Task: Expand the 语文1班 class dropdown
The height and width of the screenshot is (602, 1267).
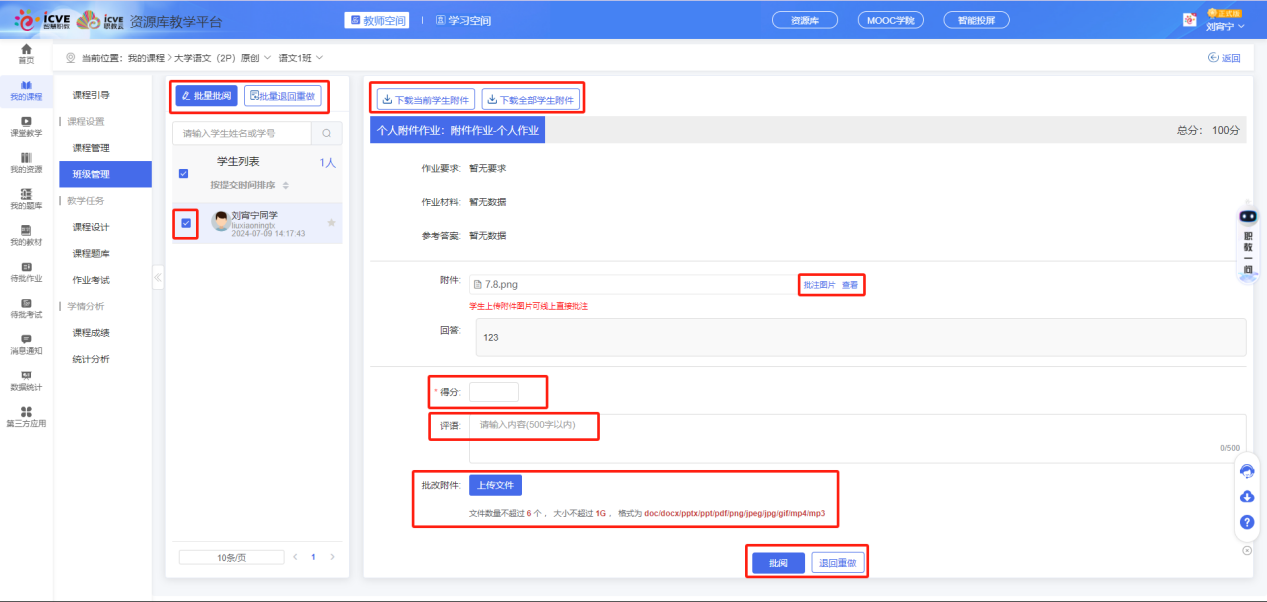Action: (301, 58)
